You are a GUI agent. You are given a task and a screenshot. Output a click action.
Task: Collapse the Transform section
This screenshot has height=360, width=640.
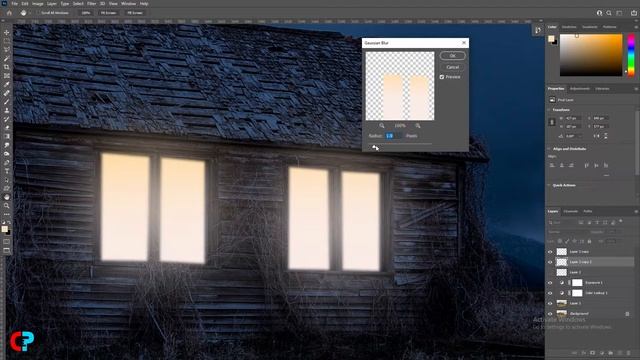tap(549, 110)
